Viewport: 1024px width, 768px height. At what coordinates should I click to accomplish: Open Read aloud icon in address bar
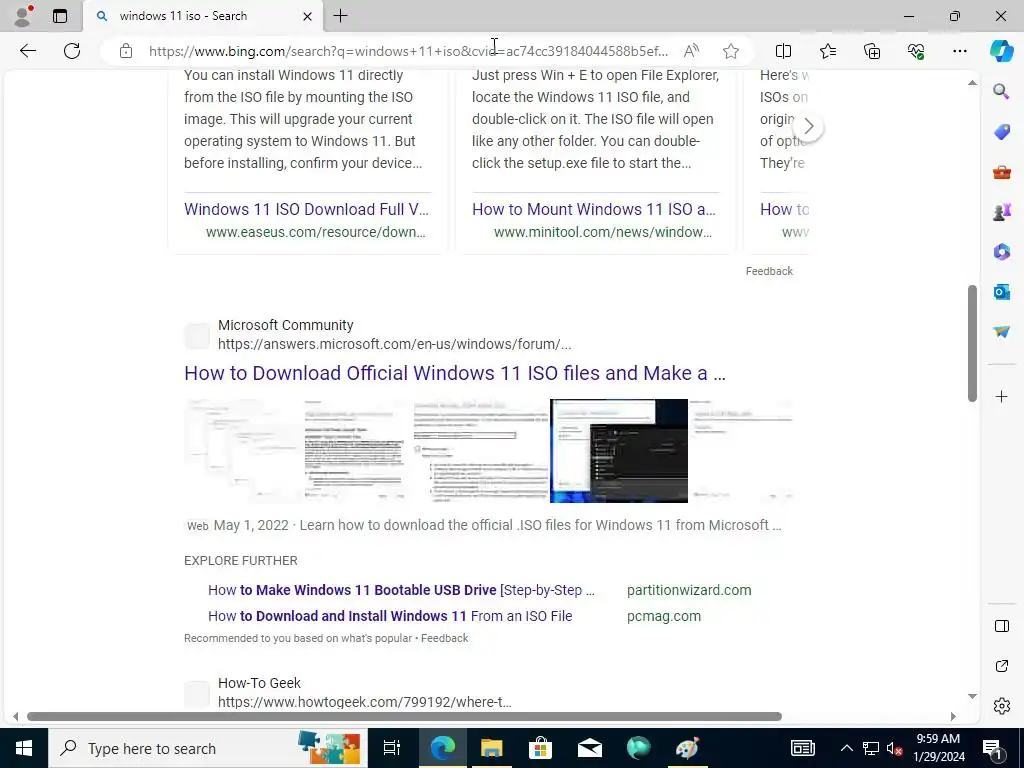pyautogui.click(x=691, y=51)
